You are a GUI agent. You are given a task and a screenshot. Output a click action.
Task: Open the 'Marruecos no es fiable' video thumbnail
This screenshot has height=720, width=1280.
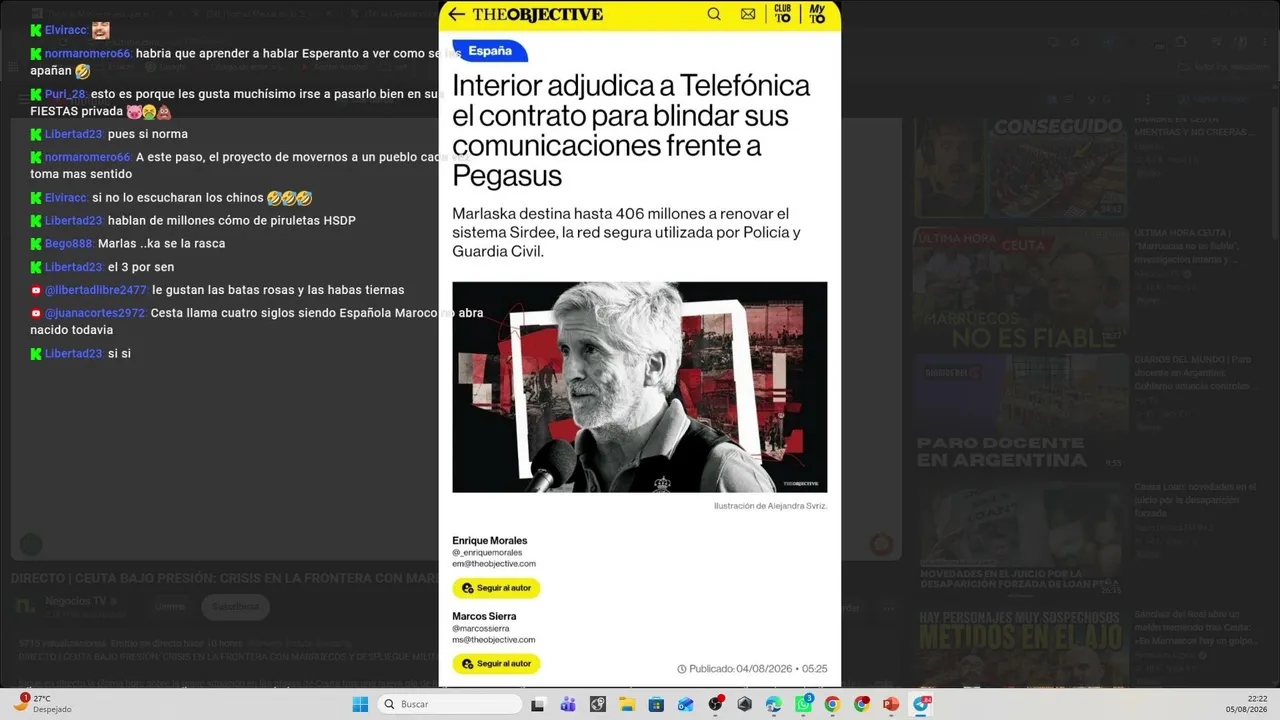tap(1020, 289)
